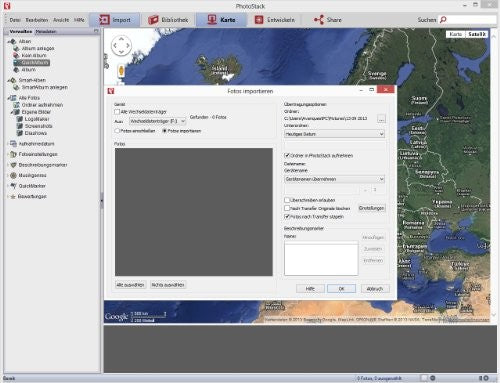
Task: Click Album anlegen in sidebar
Action: point(38,48)
